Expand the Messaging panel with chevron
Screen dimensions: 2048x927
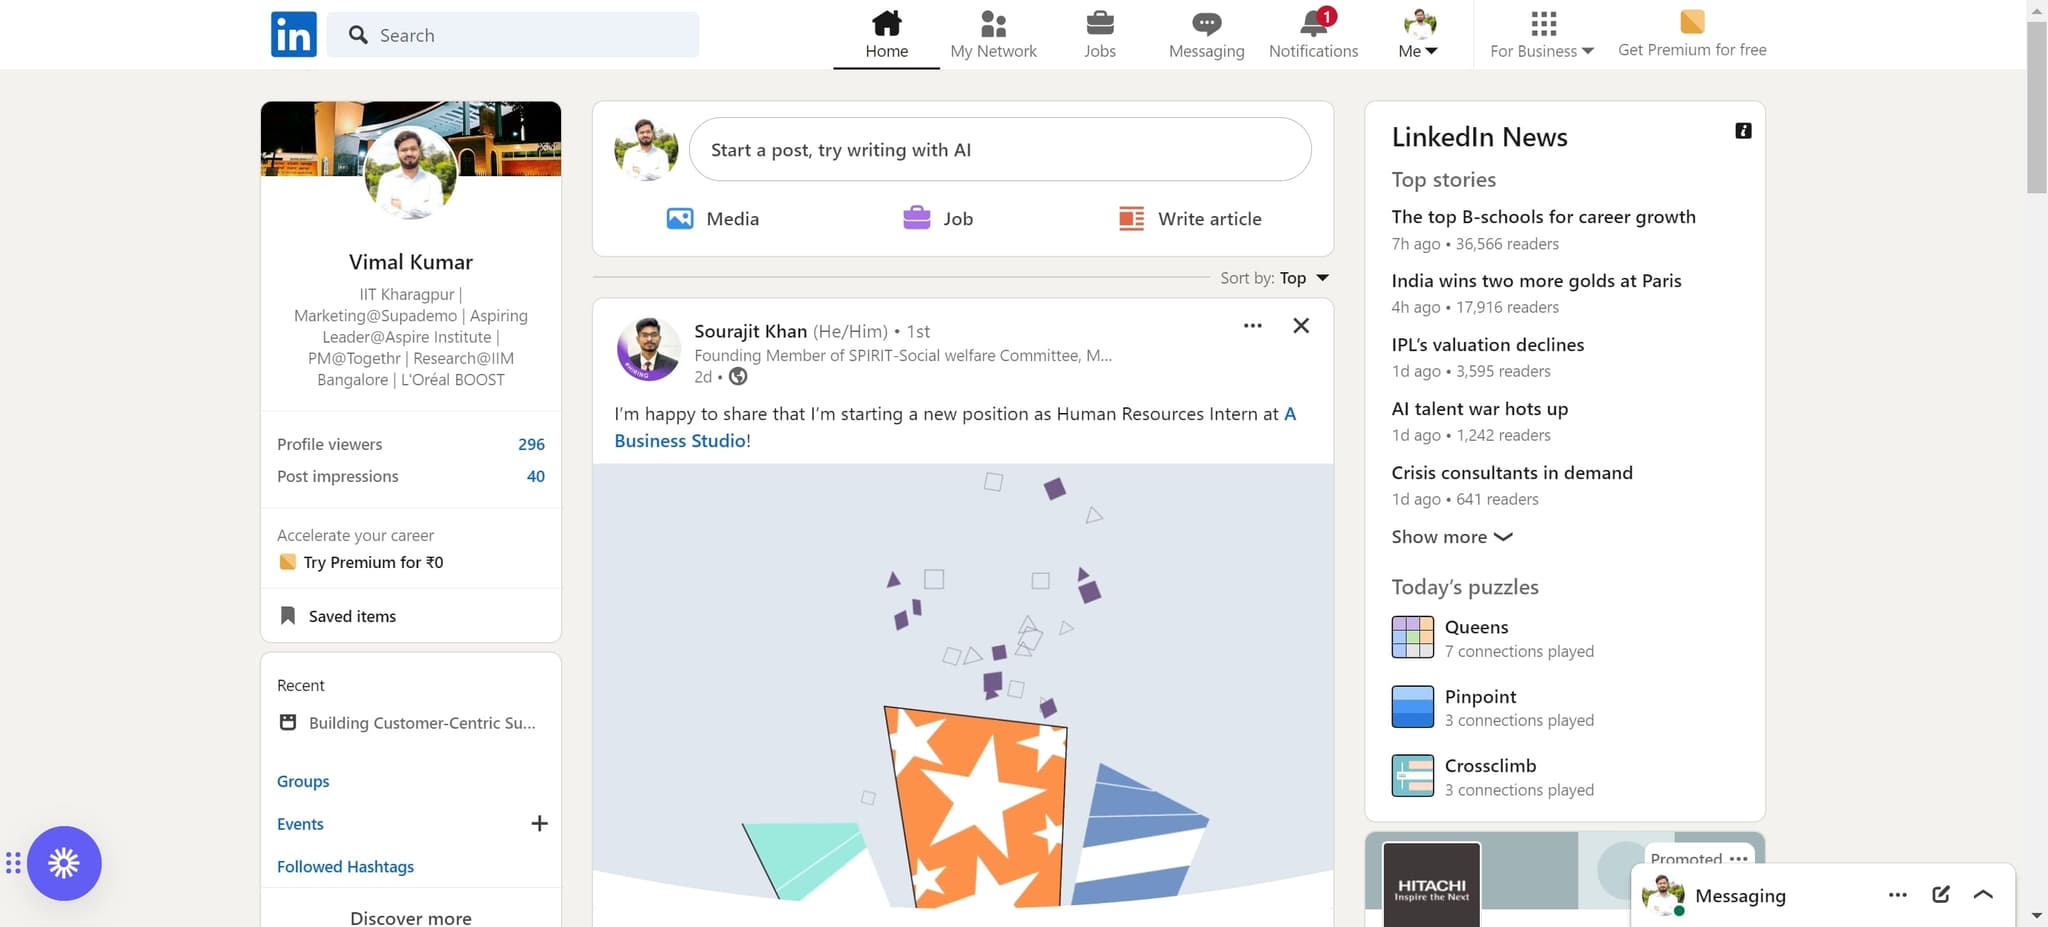pos(1983,895)
